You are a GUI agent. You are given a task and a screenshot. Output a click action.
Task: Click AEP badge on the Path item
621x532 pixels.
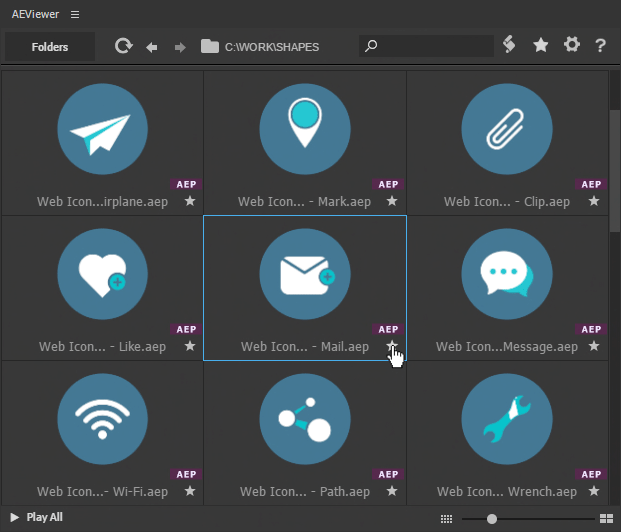(x=388, y=474)
